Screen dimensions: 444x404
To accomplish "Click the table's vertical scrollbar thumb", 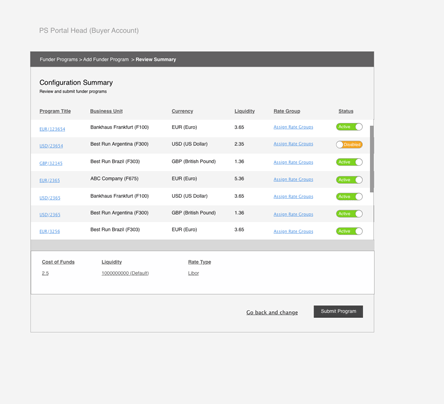I will 372,159.
